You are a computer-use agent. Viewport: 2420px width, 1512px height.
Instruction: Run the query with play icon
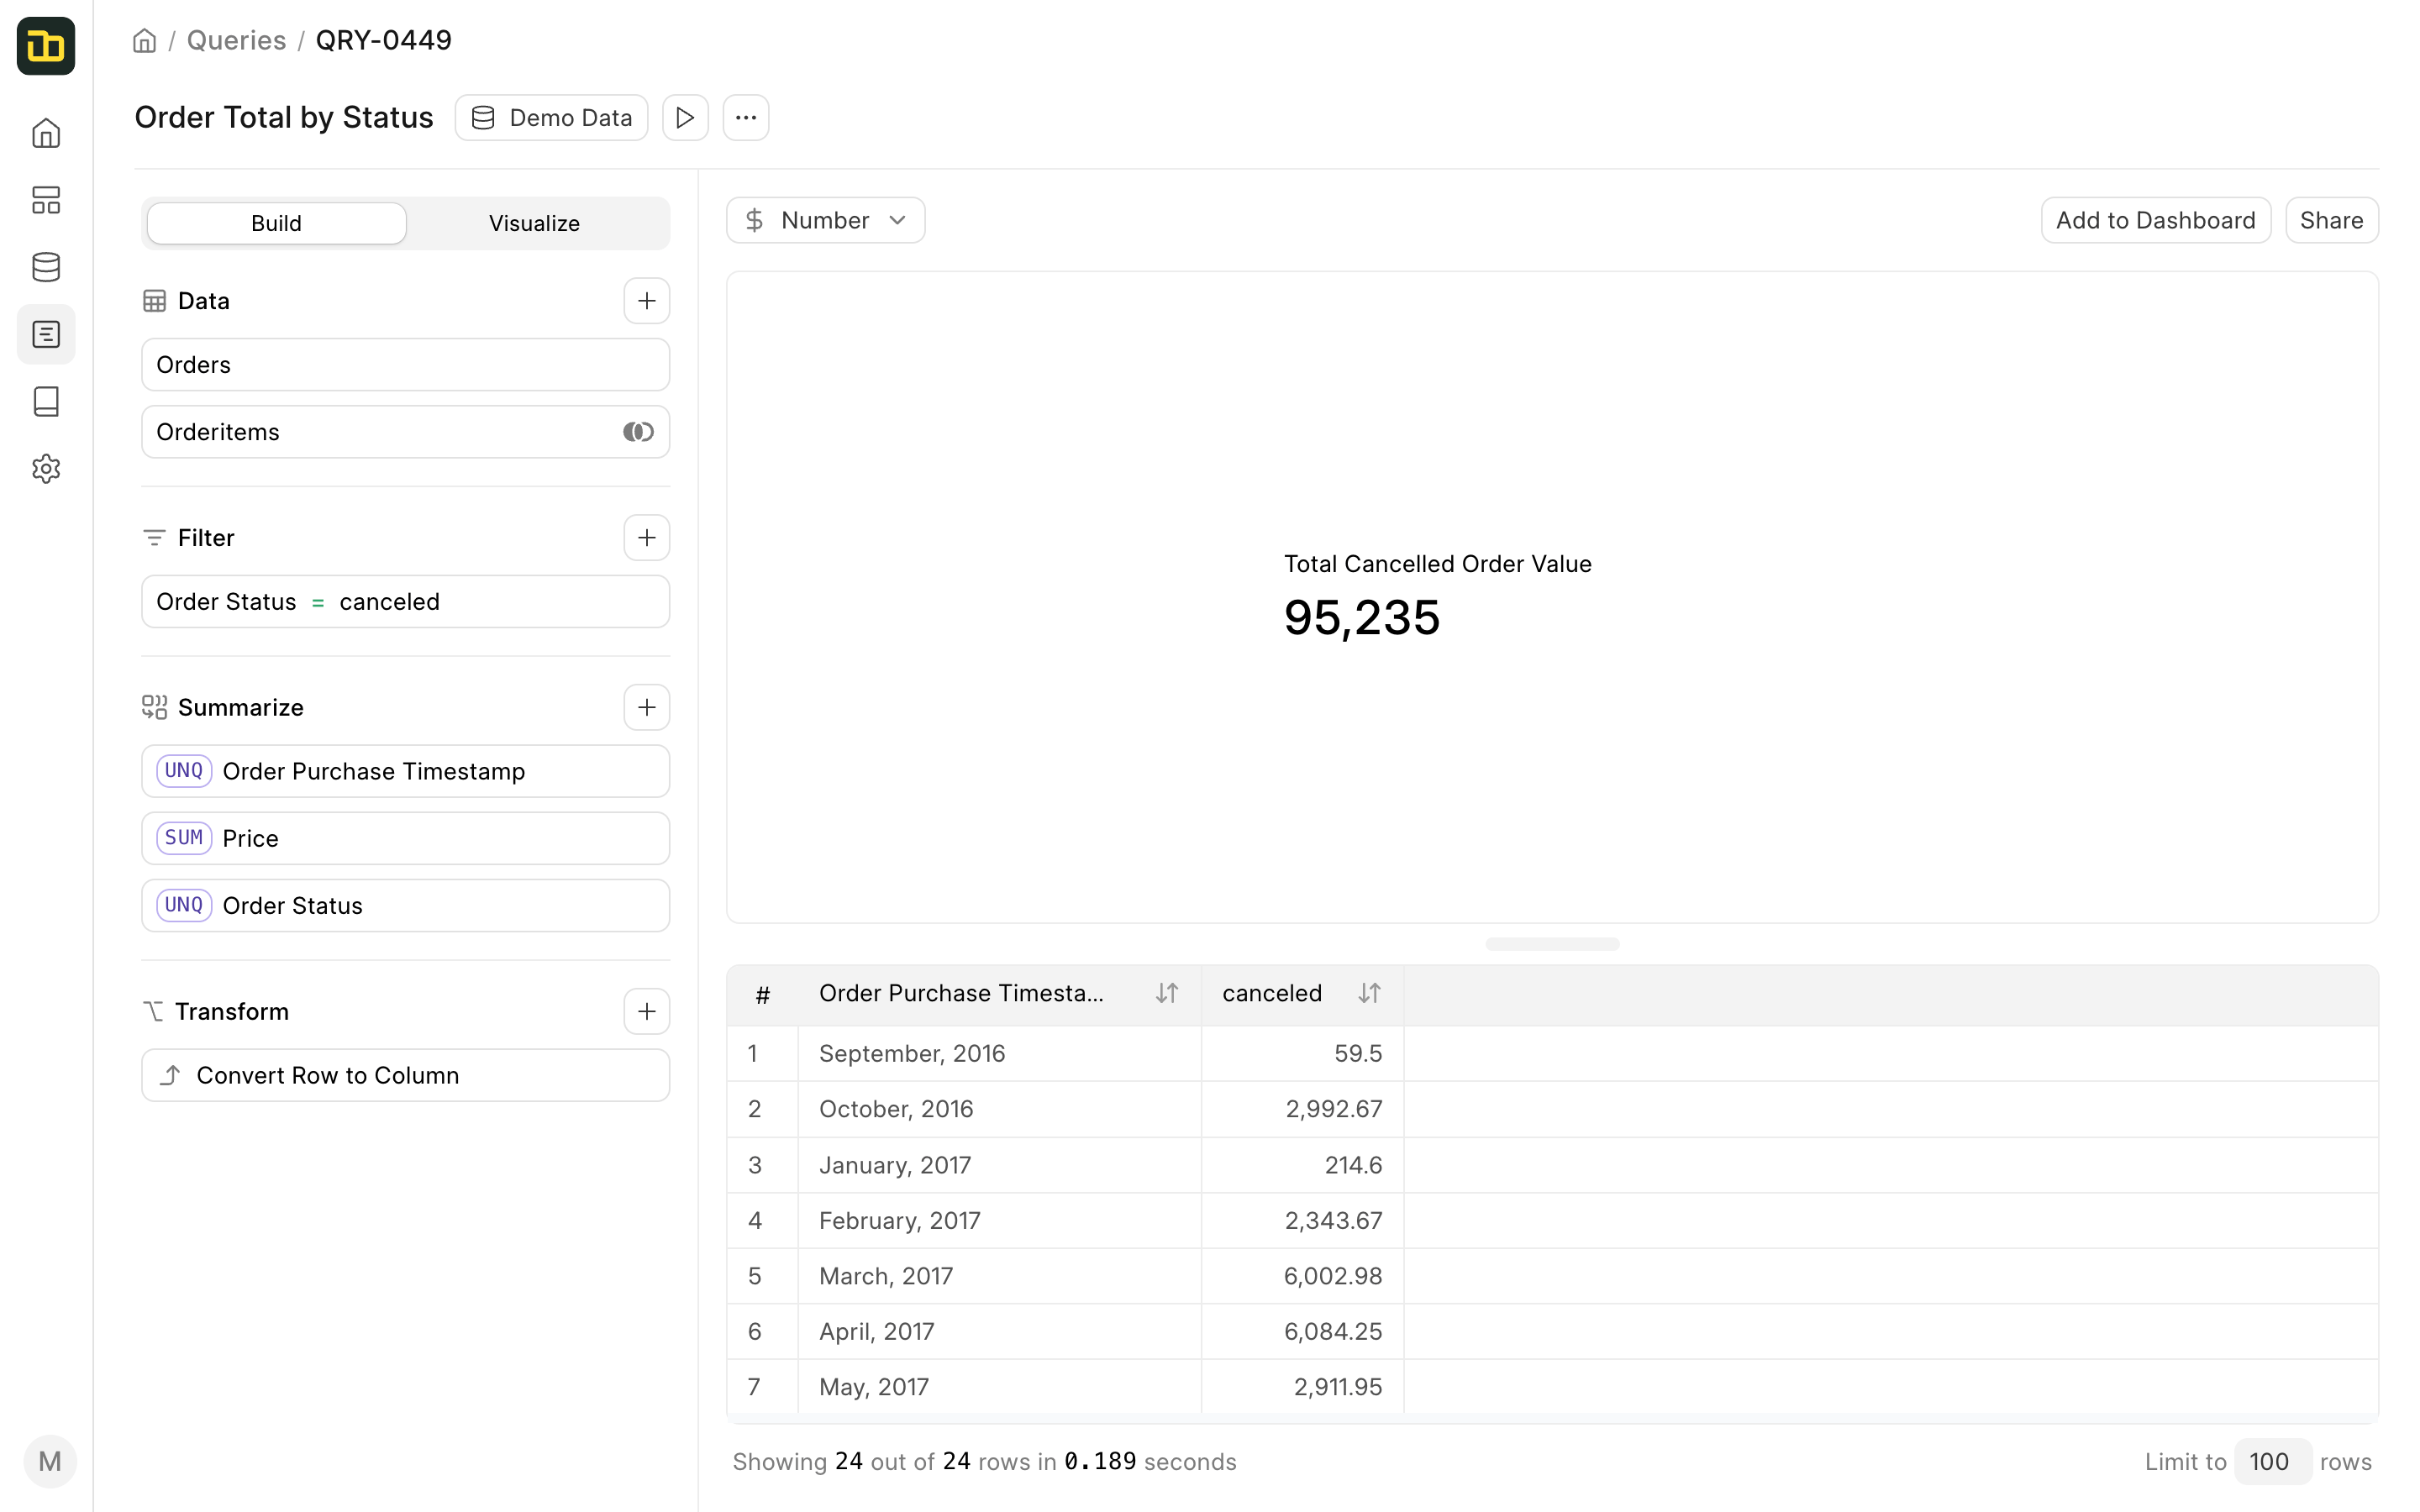[x=685, y=118]
